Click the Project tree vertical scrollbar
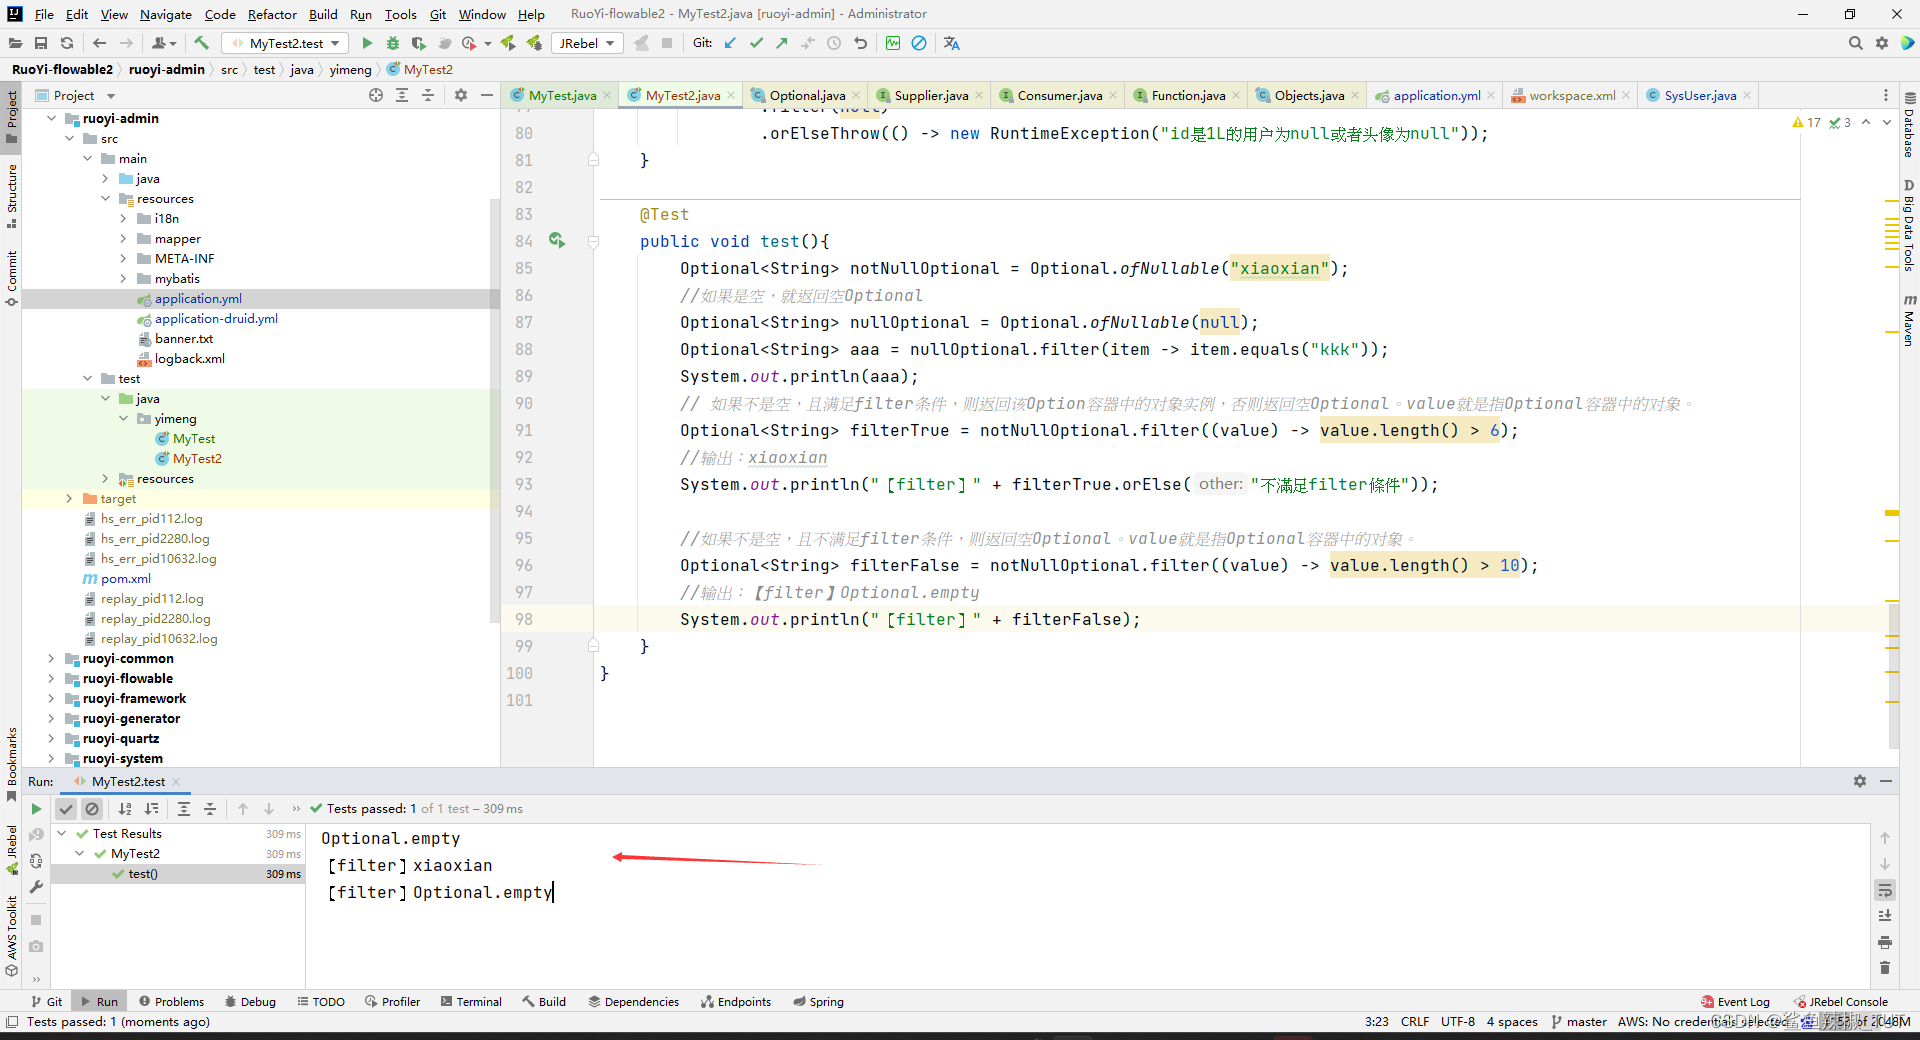 [494, 410]
